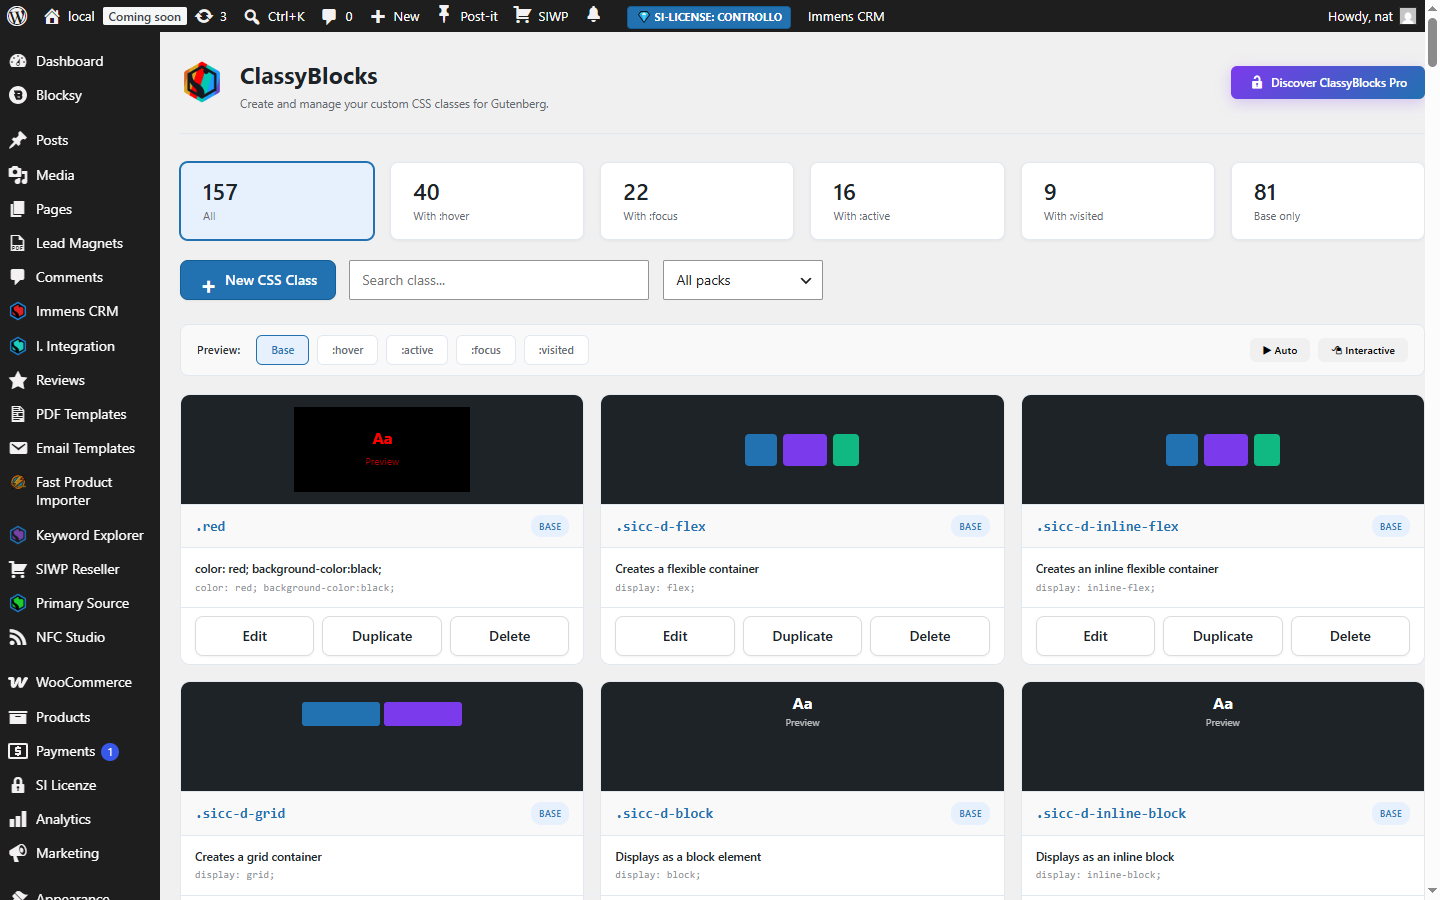The image size is (1440, 900).
Task: Click the PDF Templates sidebar icon
Action: coord(18,414)
